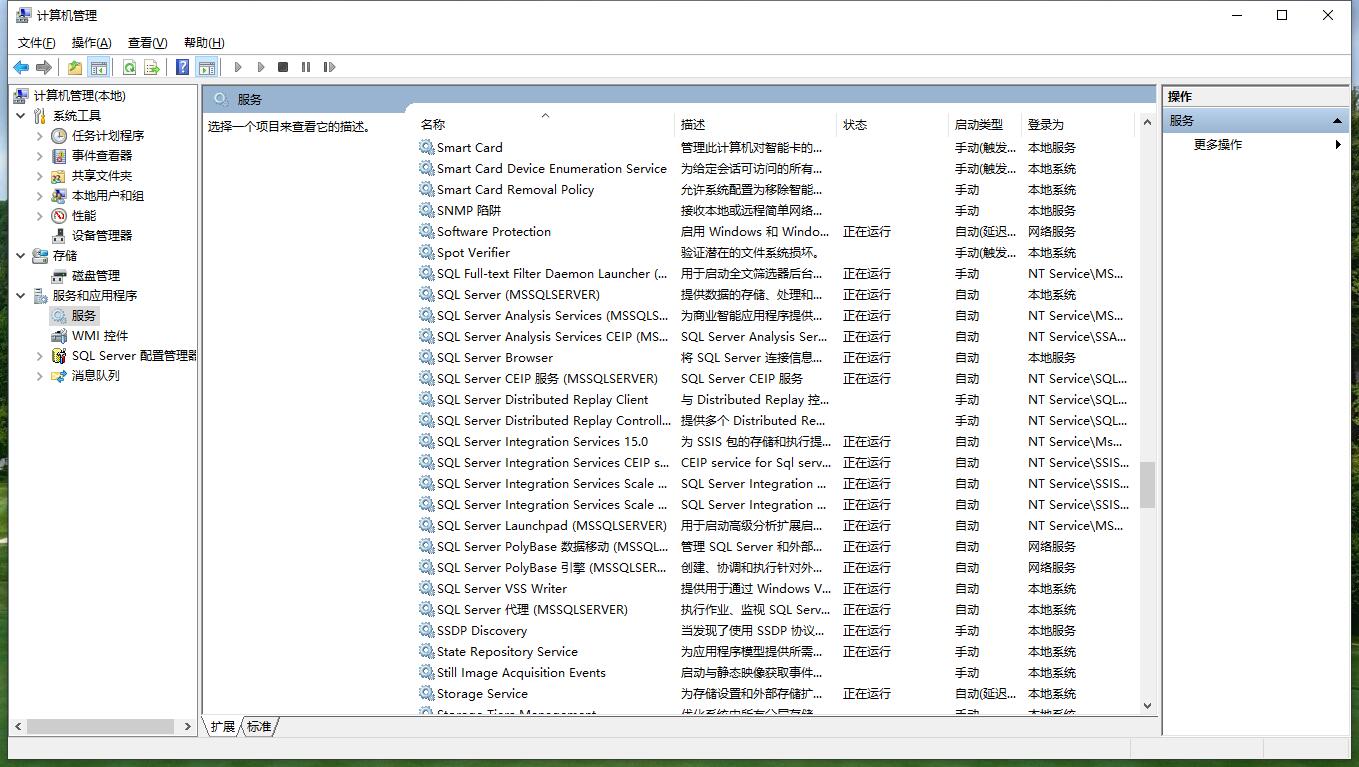Refresh the services list using the refresh icon
The width and height of the screenshot is (1359, 767).
pos(130,66)
